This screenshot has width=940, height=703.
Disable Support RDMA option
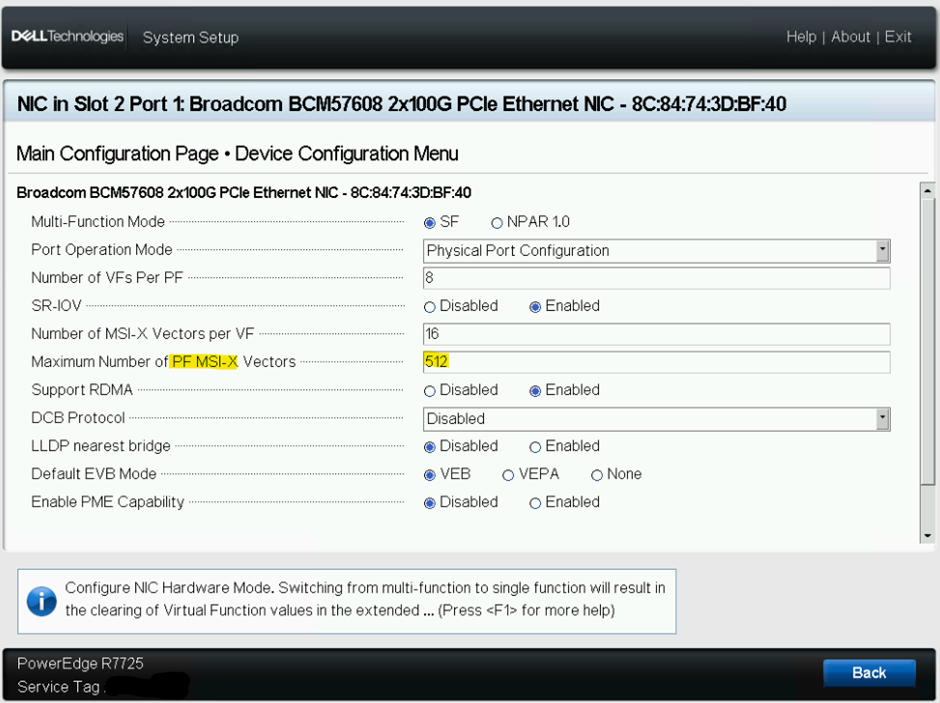pyautogui.click(x=429, y=391)
